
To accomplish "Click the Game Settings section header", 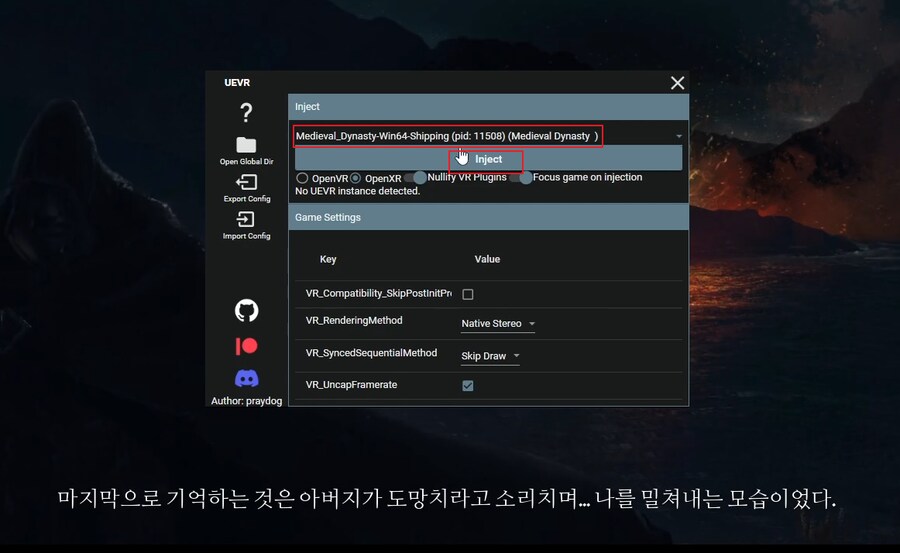I will (488, 217).
